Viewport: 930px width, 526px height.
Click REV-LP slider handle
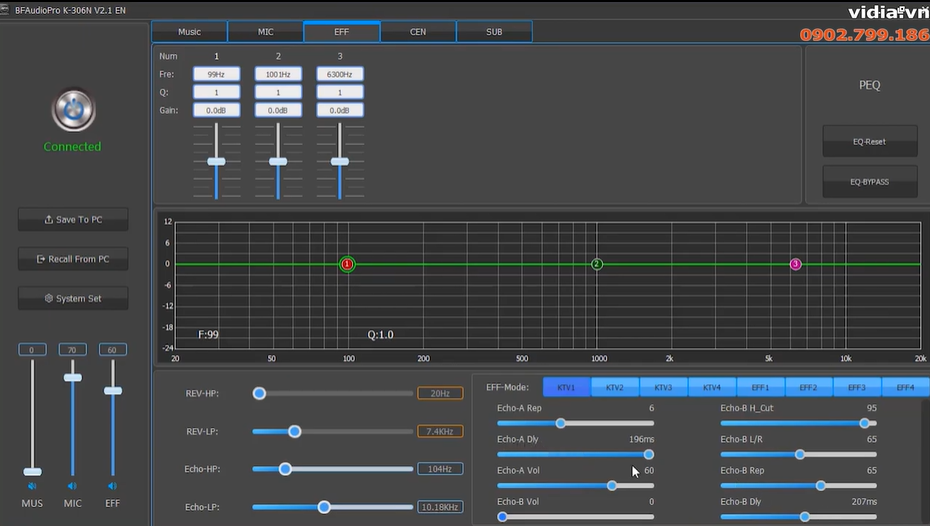pos(295,431)
